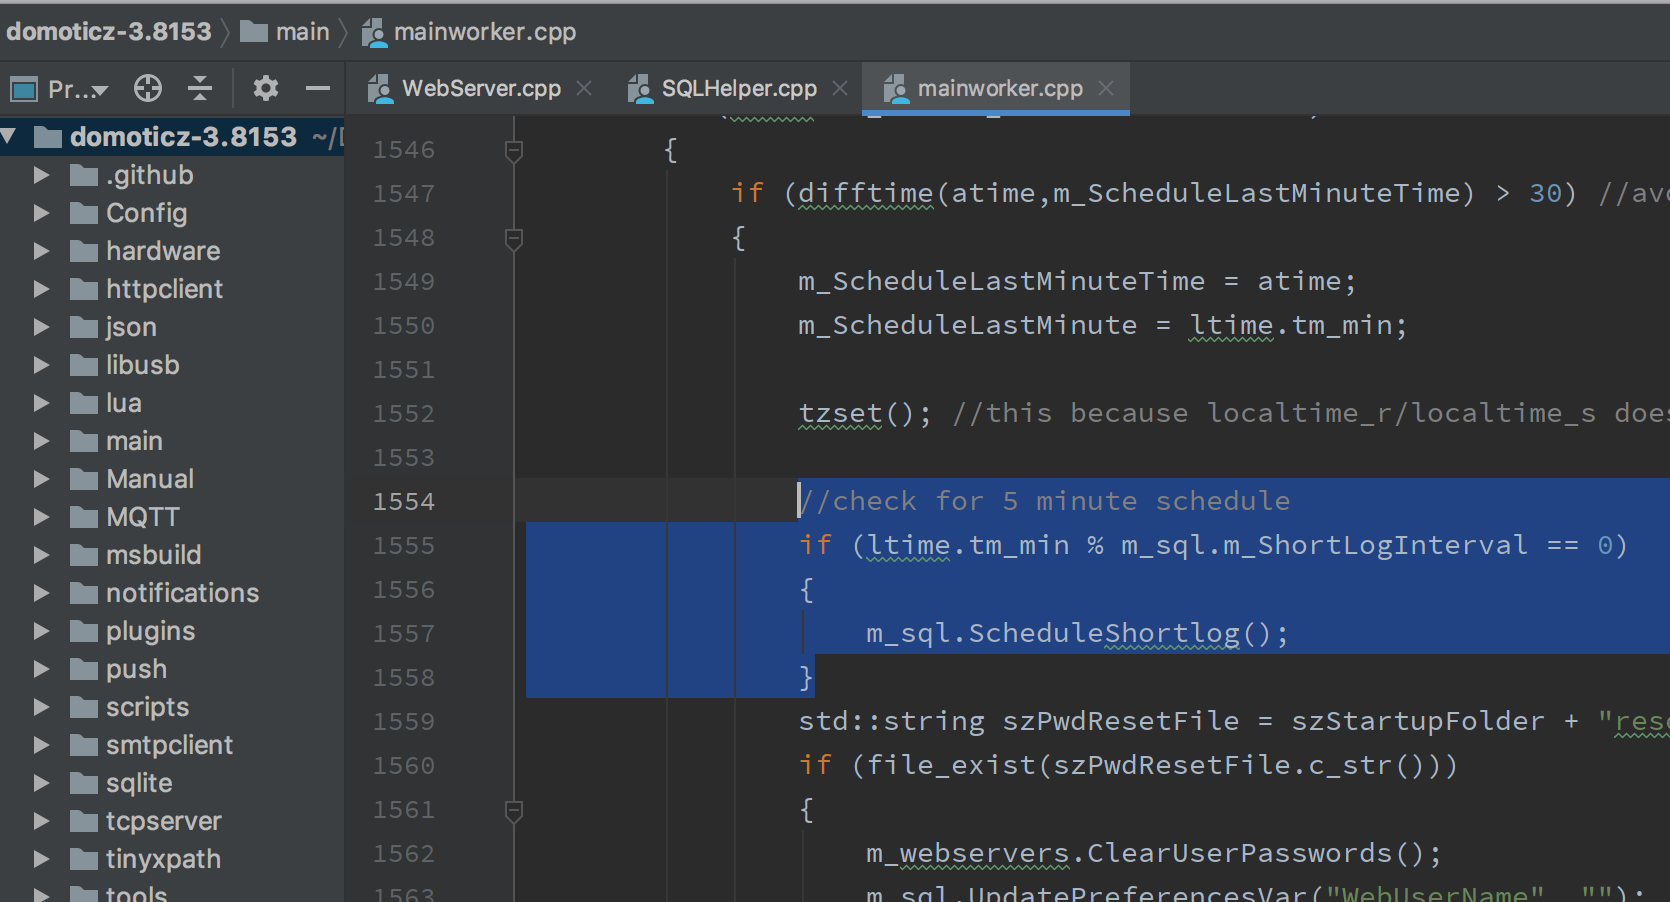
Task: Click the MQTT folder icon
Action: click(84, 518)
